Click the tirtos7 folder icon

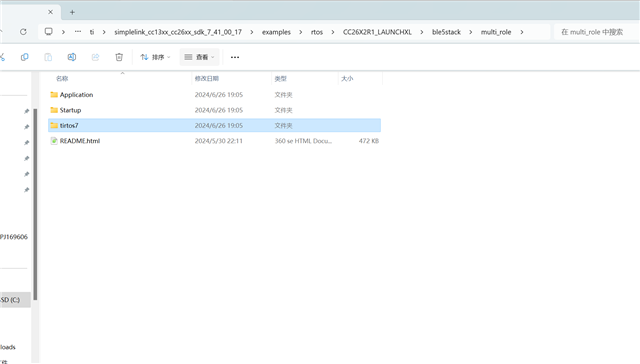point(54,125)
